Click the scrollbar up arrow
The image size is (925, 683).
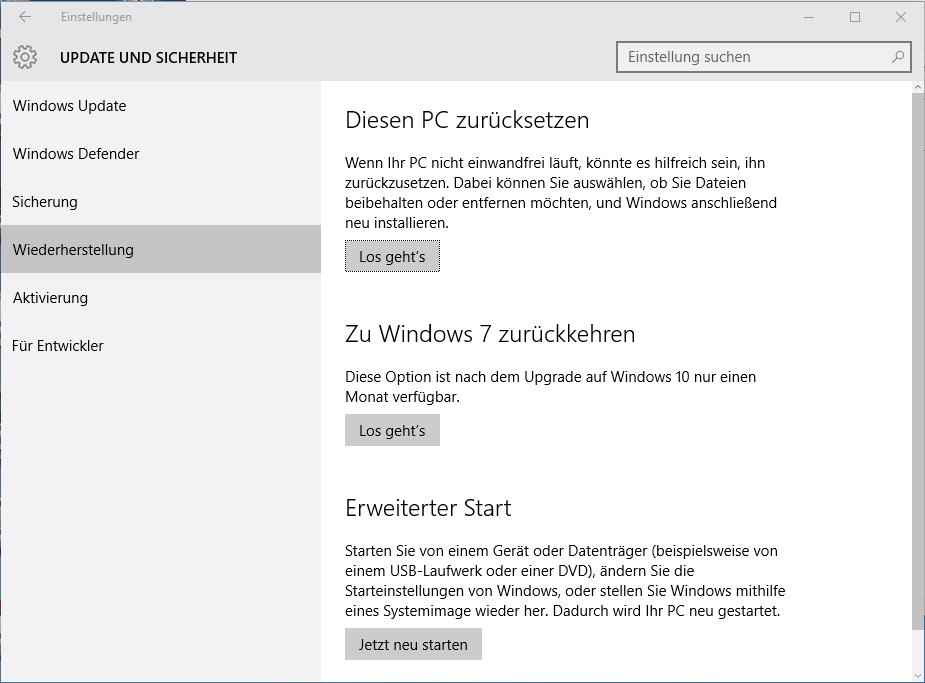917,87
